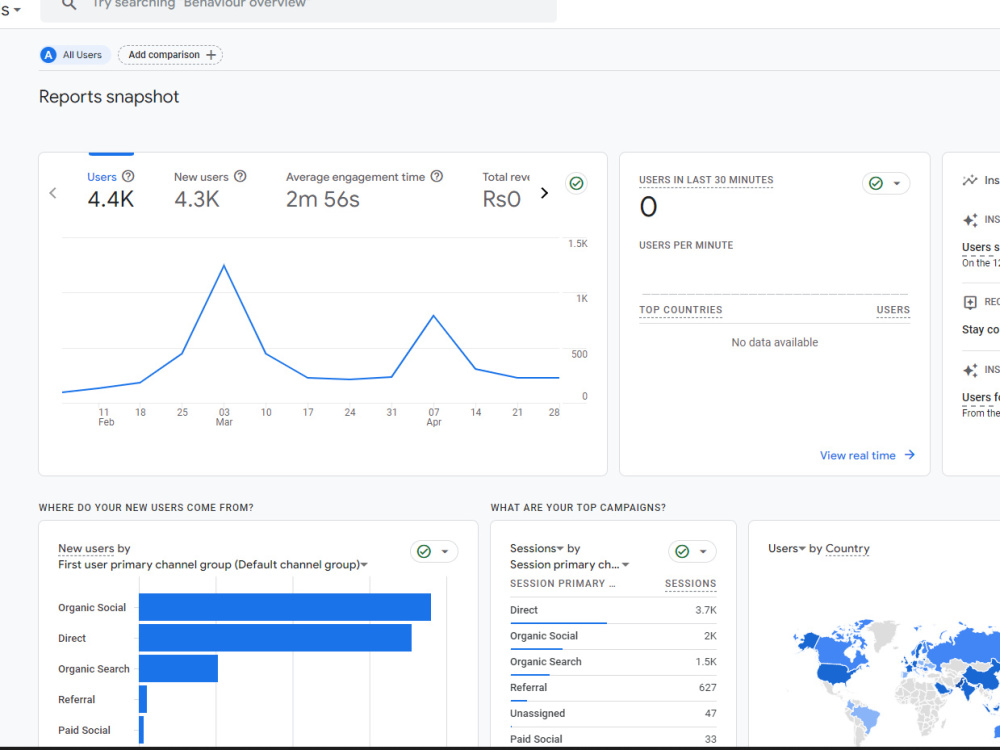1000x750 pixels.
Task: Click the Organic Social bar
Action: coord(285,607)
